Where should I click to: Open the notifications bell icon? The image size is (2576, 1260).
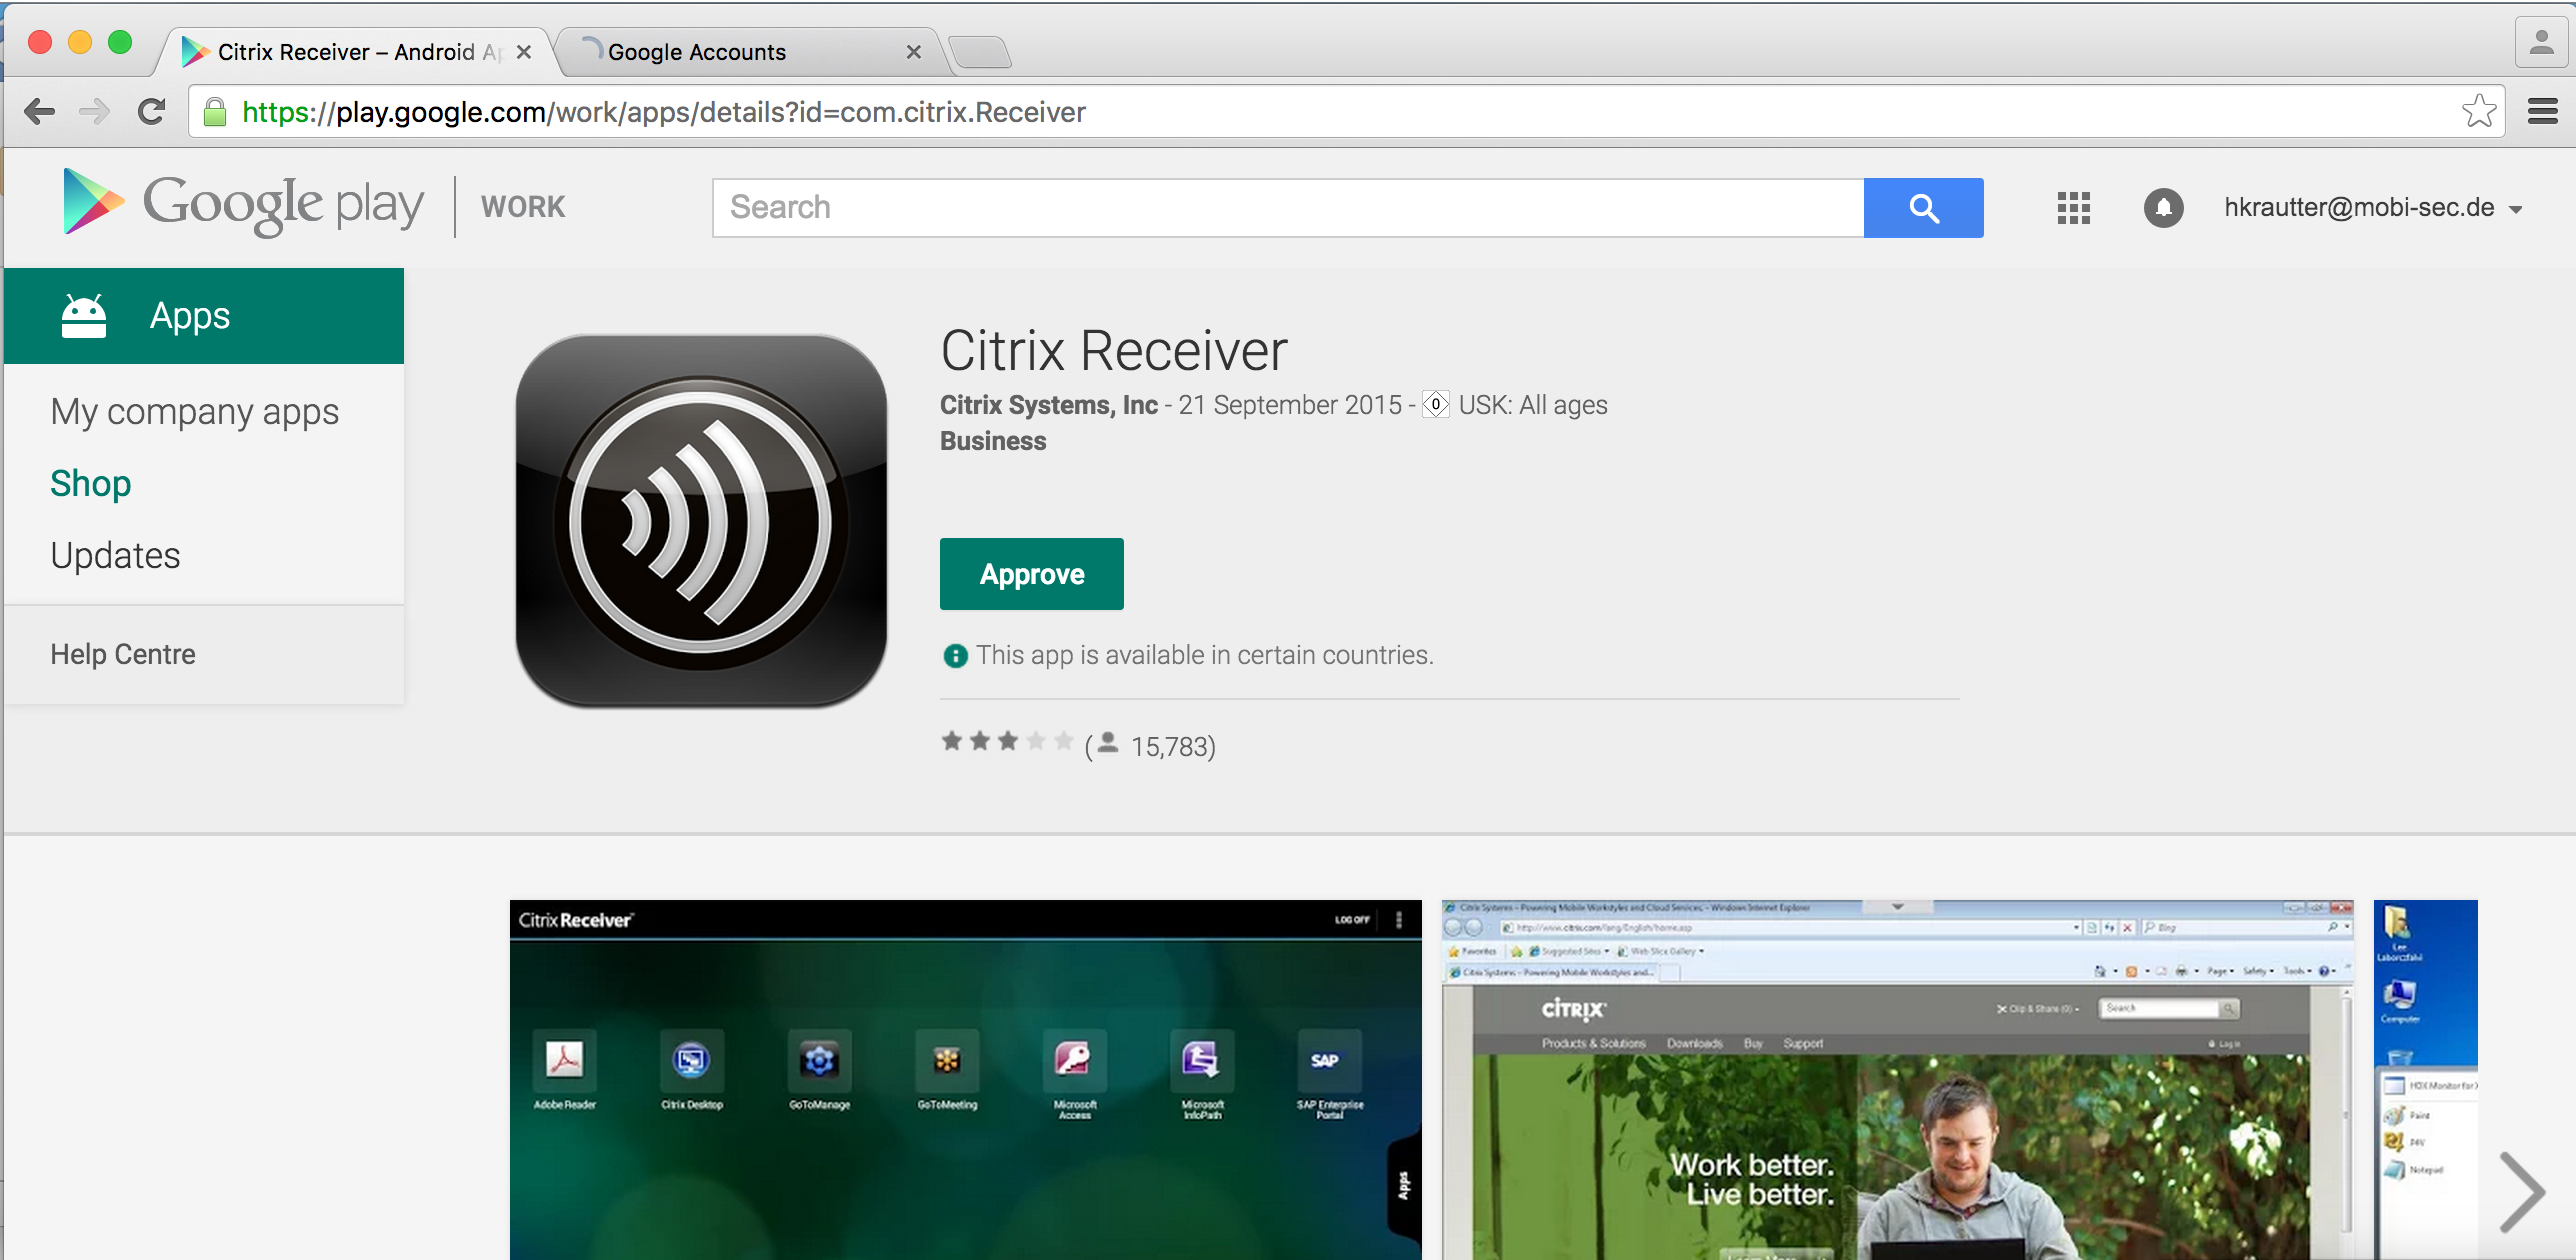click(2163, 208)
